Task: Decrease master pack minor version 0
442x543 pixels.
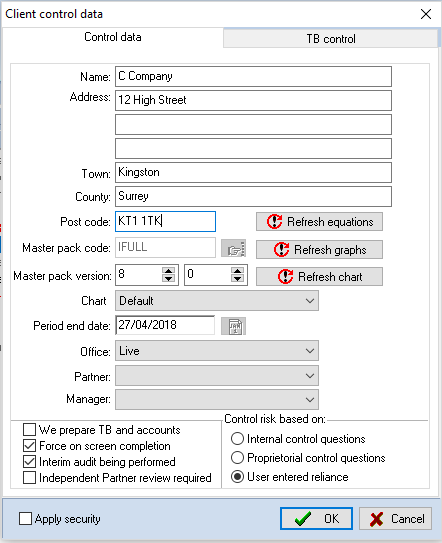Action: [x=237, y=278]
